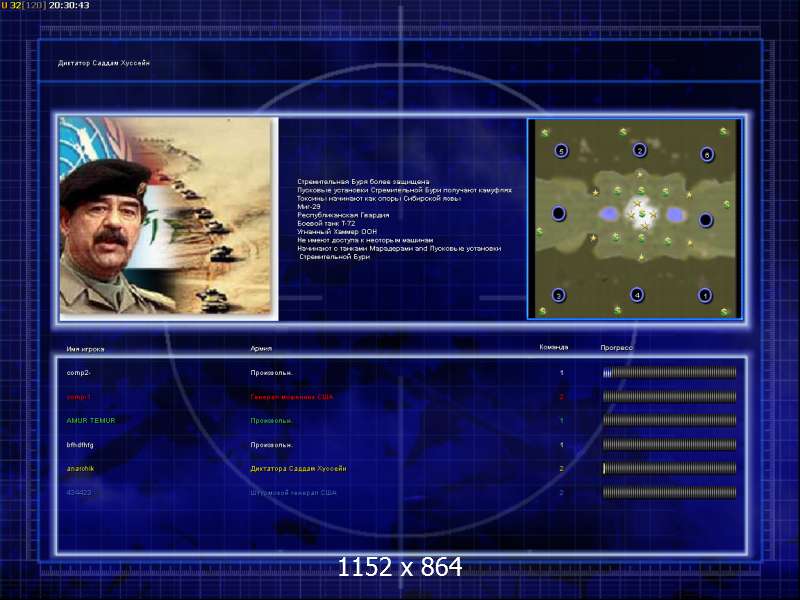Screen dimensions: 800x600
Task: Click the supply icon in the map's bottom-left corner
Action: tap(542, 310)
